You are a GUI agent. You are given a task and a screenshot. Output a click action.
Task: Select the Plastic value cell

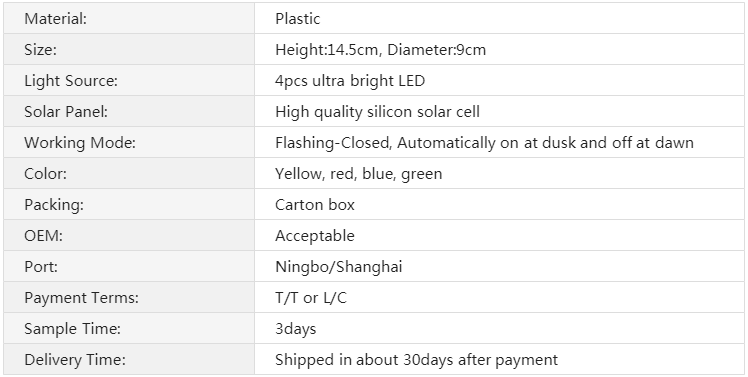point(499,19)
